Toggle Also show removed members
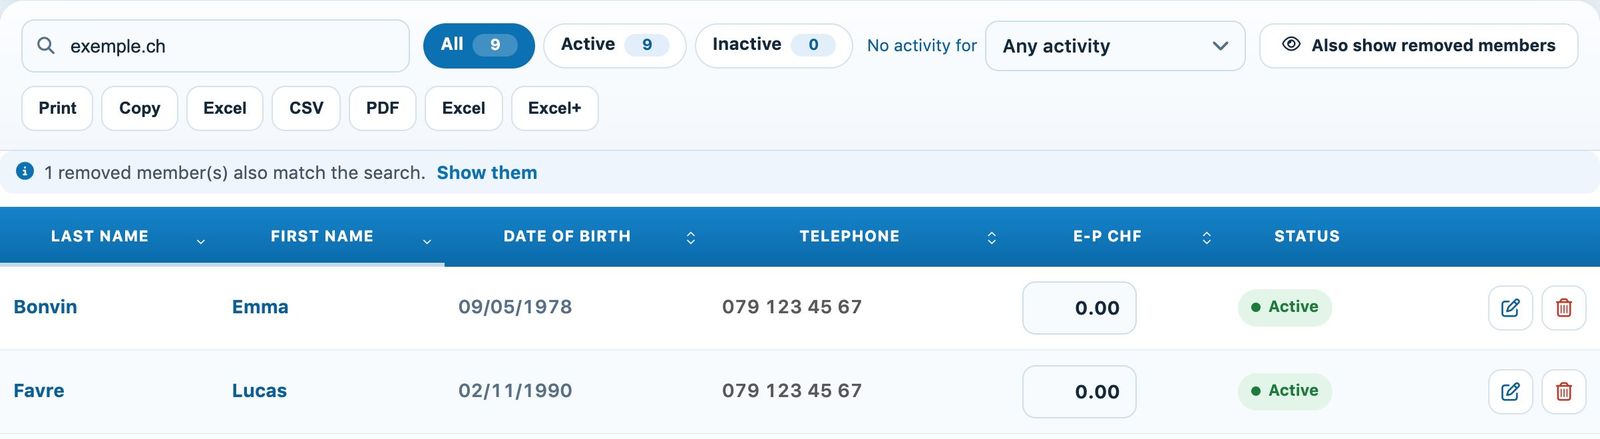This screenshot has height=439, width=1600. [x=1418, y=46]
